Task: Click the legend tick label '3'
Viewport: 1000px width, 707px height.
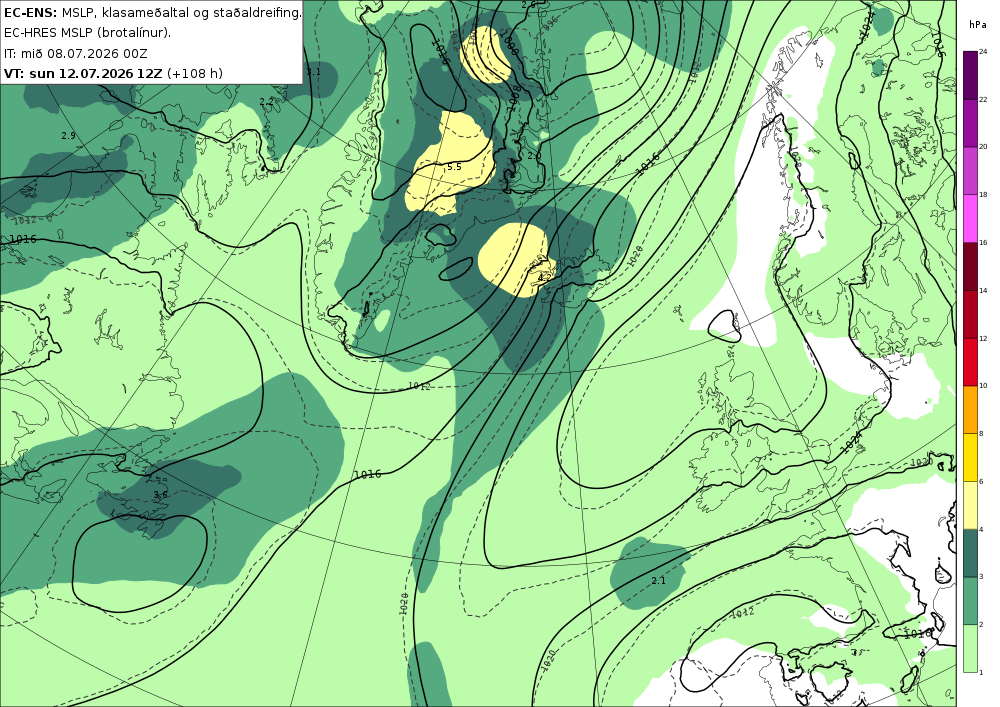Action: coord(981,577)
